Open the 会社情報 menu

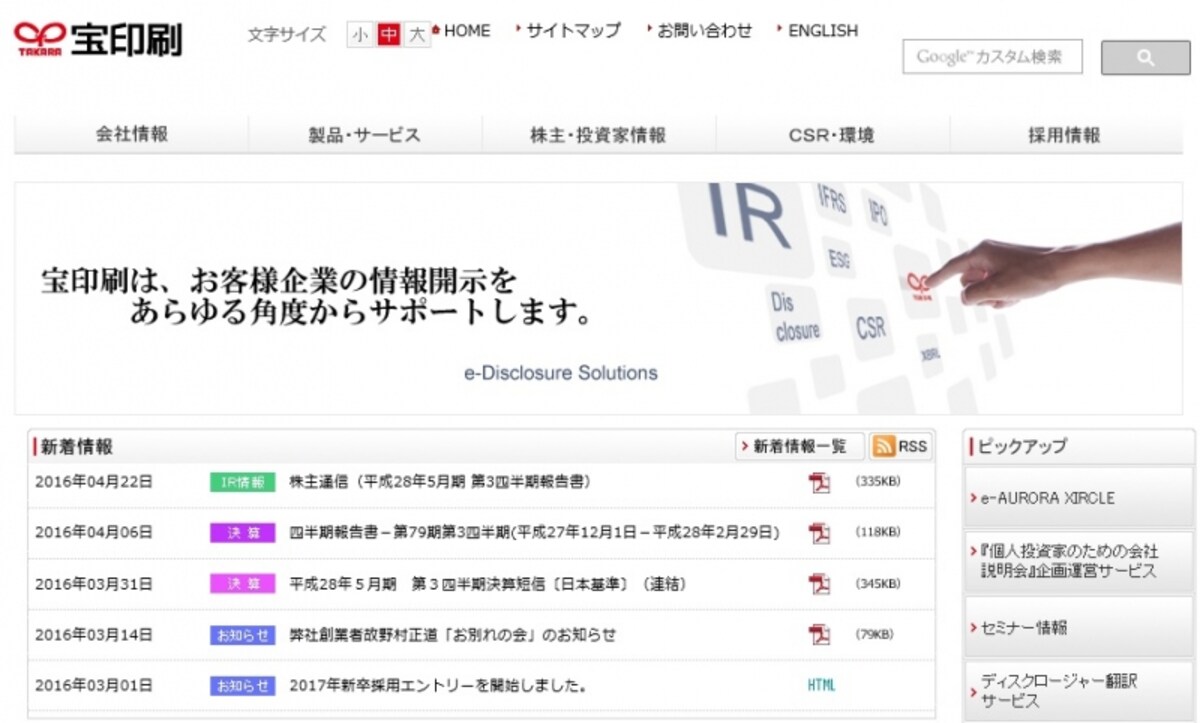pyautogui.click(x=132, y=135)
